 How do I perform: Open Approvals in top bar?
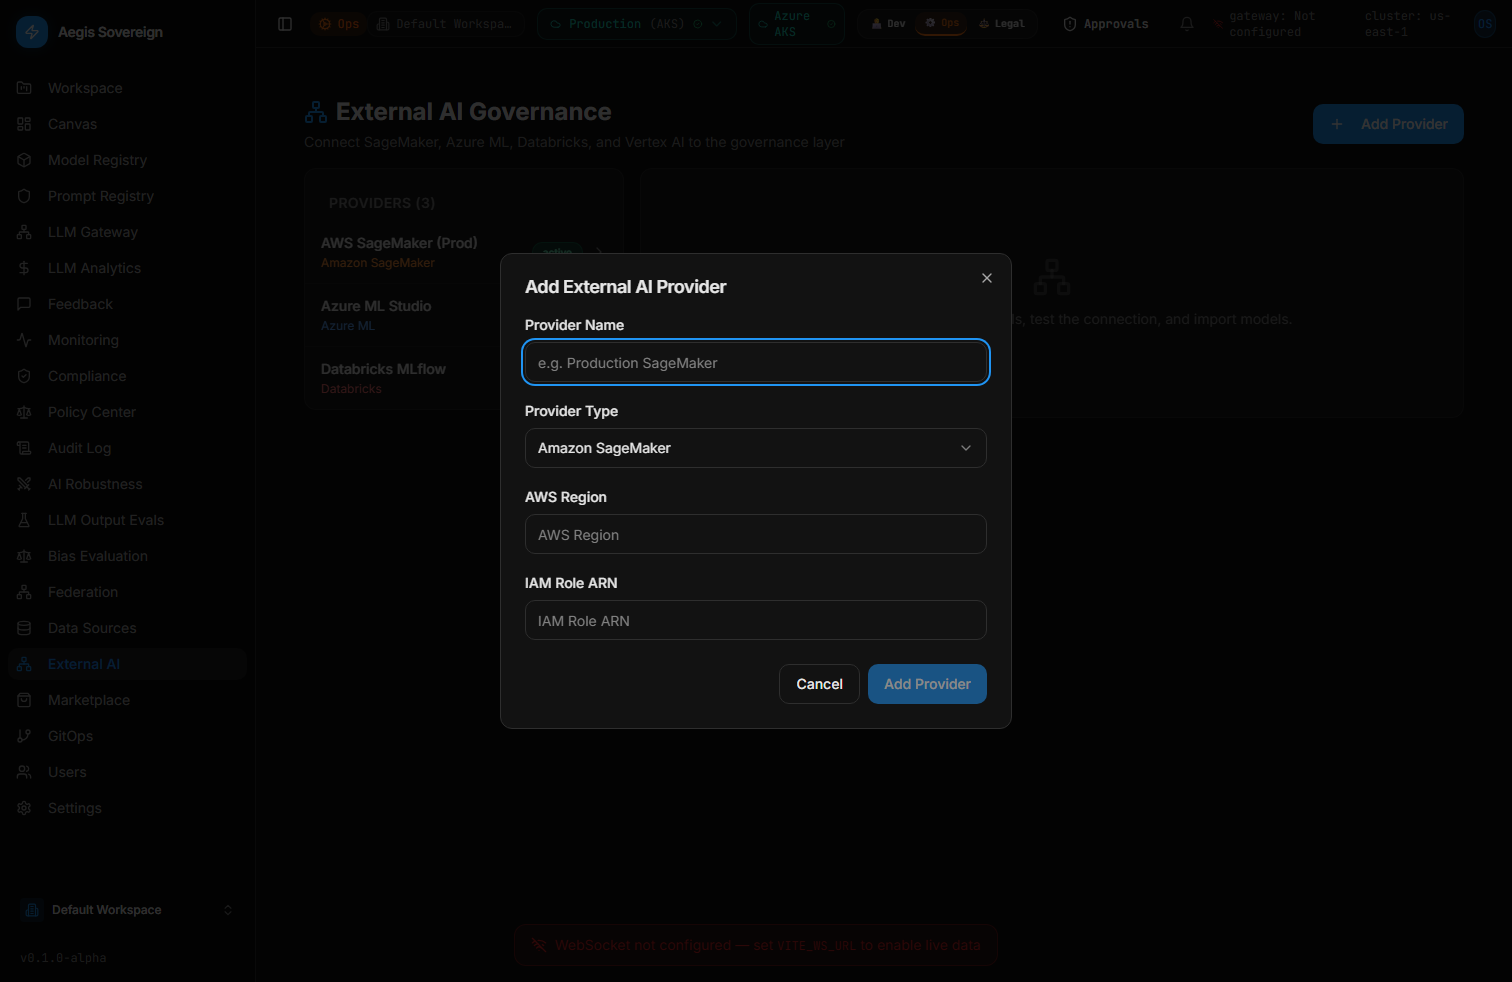[x=1105, y=24]
